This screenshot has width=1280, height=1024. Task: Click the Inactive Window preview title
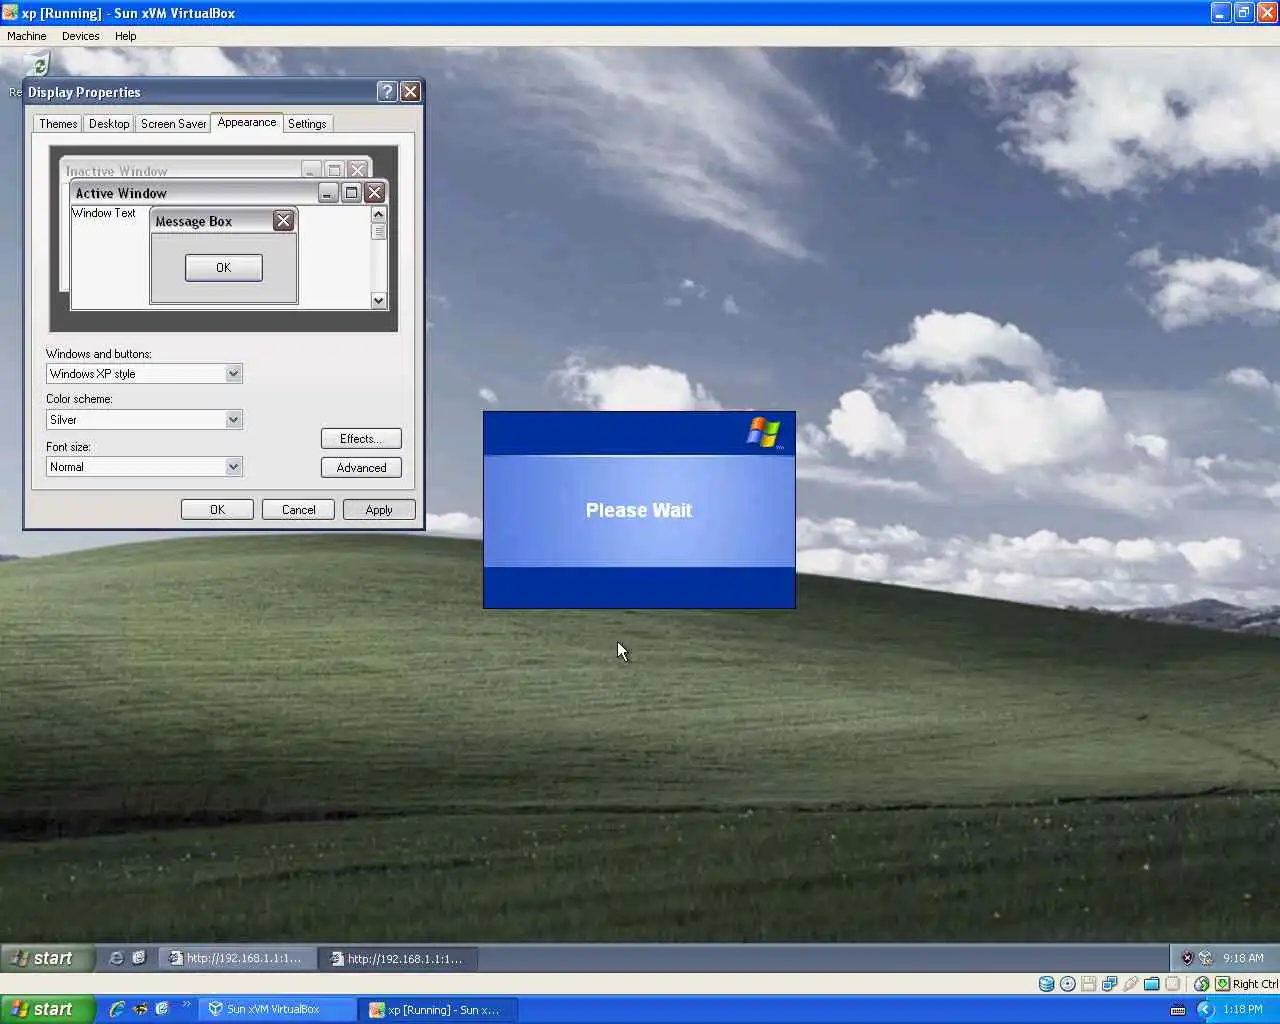pos(116,171)
